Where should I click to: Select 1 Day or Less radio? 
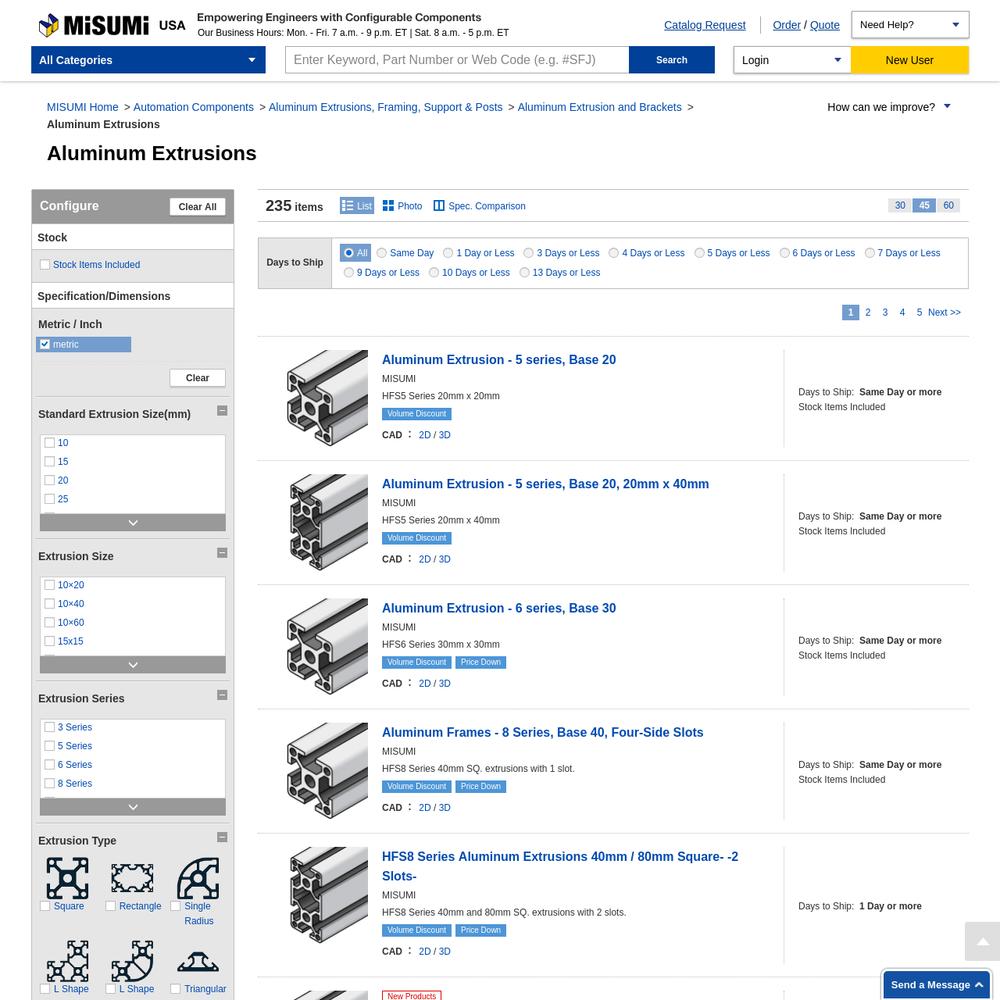point(448,253)
